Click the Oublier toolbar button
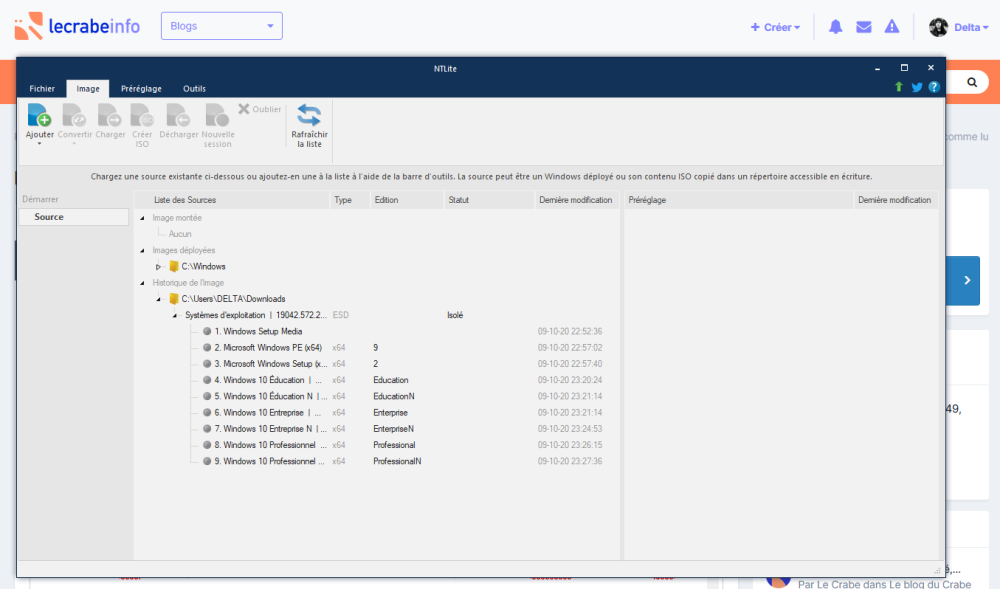 [259, 109]
